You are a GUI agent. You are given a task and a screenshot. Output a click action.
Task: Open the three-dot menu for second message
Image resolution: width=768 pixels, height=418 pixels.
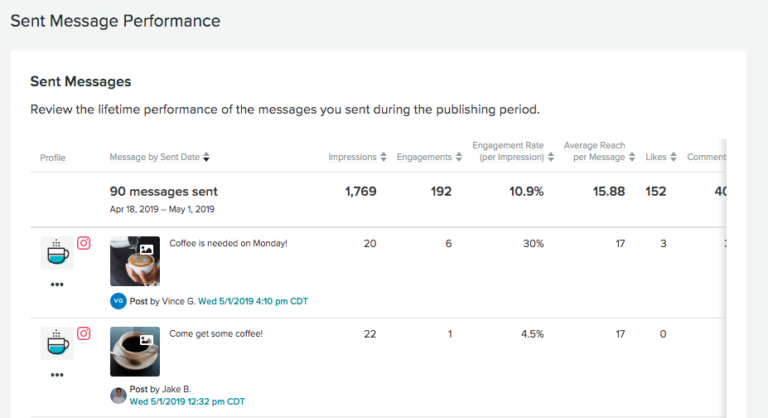coord(57,376)
